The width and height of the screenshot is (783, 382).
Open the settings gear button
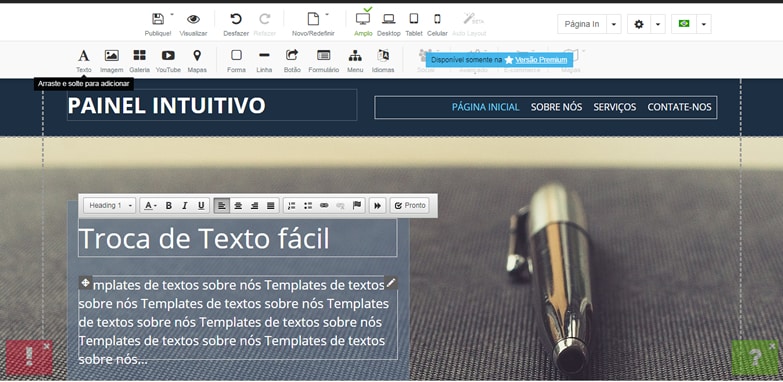(x=639, y=24)
